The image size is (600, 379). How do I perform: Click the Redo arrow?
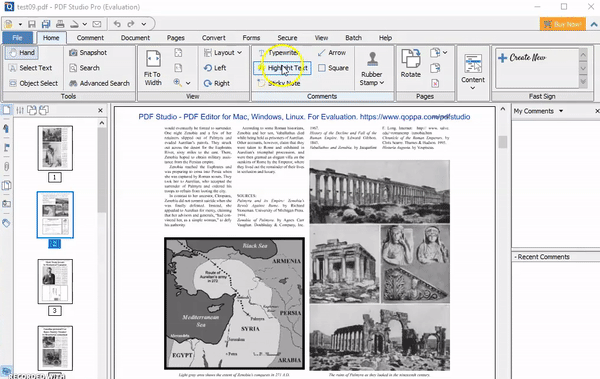(131, 24)
